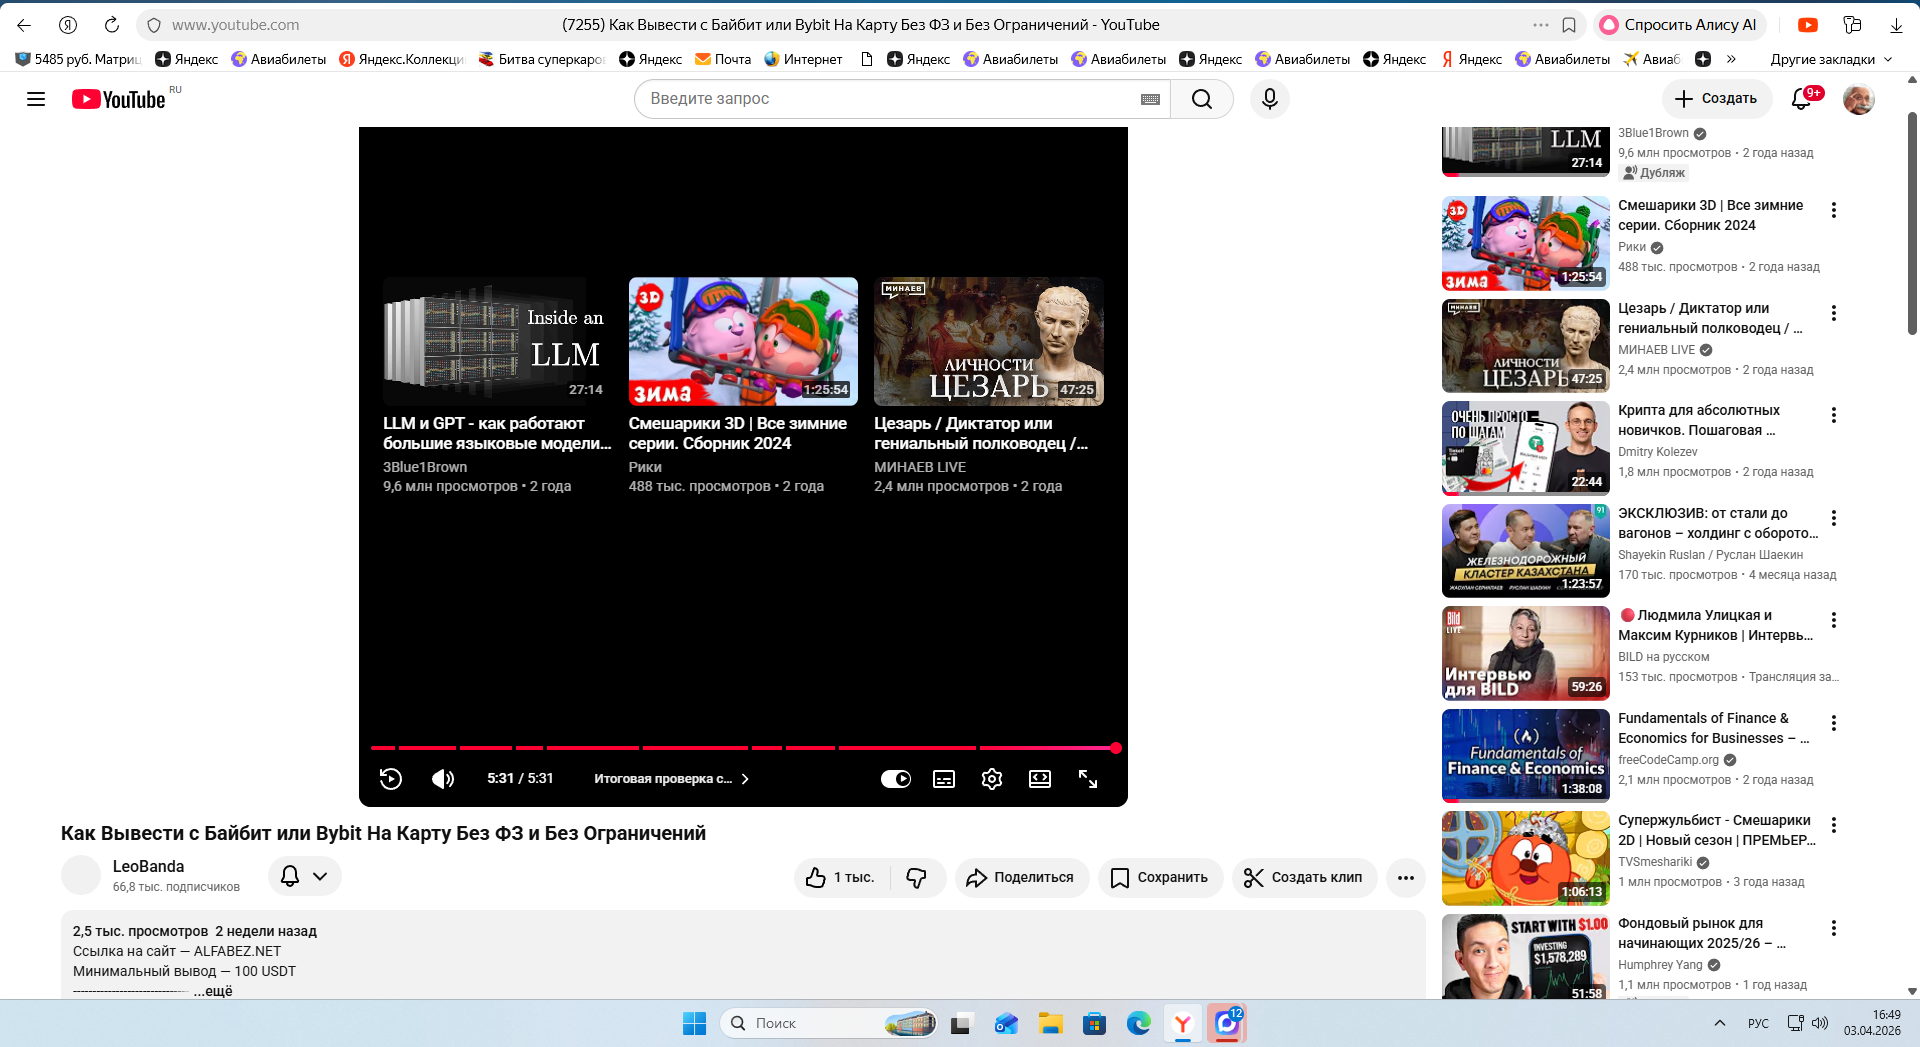Viewport: 1920px width, 1047px height.
Task: Switch the РУС input language
Action: click(x=1758, y=1023)
